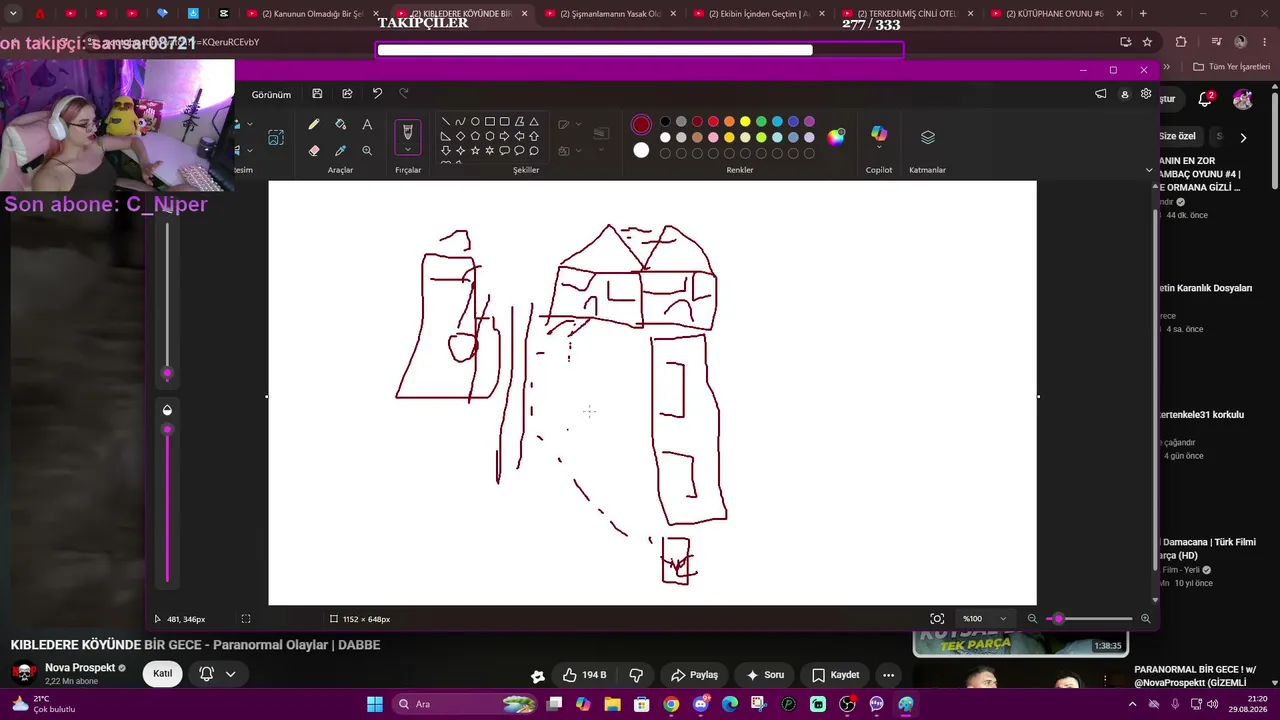Click the Paint account profile icon

click(x=1124, y=94)
